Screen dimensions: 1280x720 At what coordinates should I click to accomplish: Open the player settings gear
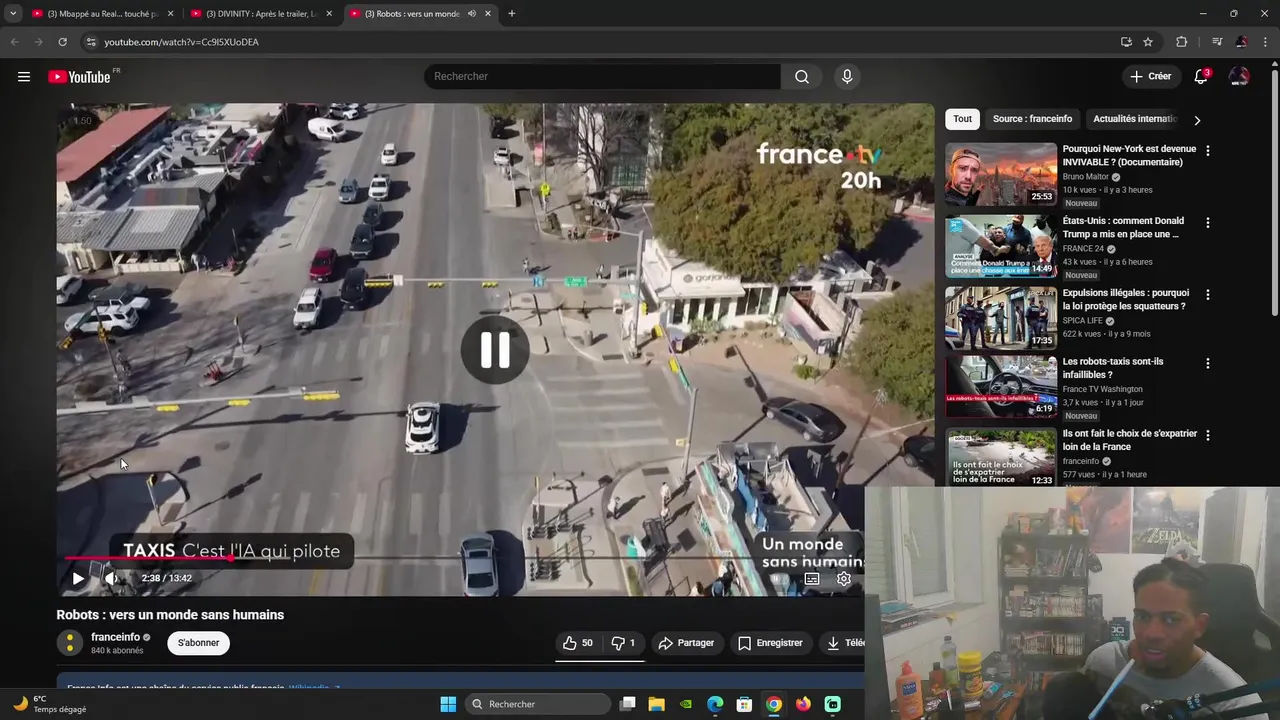[844, 579]
